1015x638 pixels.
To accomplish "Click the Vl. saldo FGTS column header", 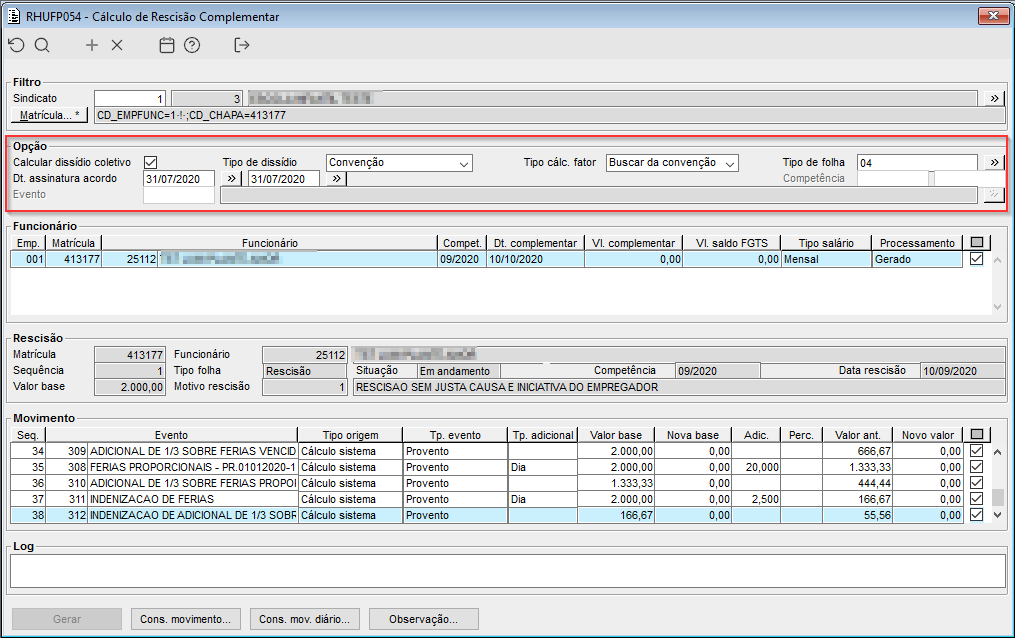I will tap(731, 243).
